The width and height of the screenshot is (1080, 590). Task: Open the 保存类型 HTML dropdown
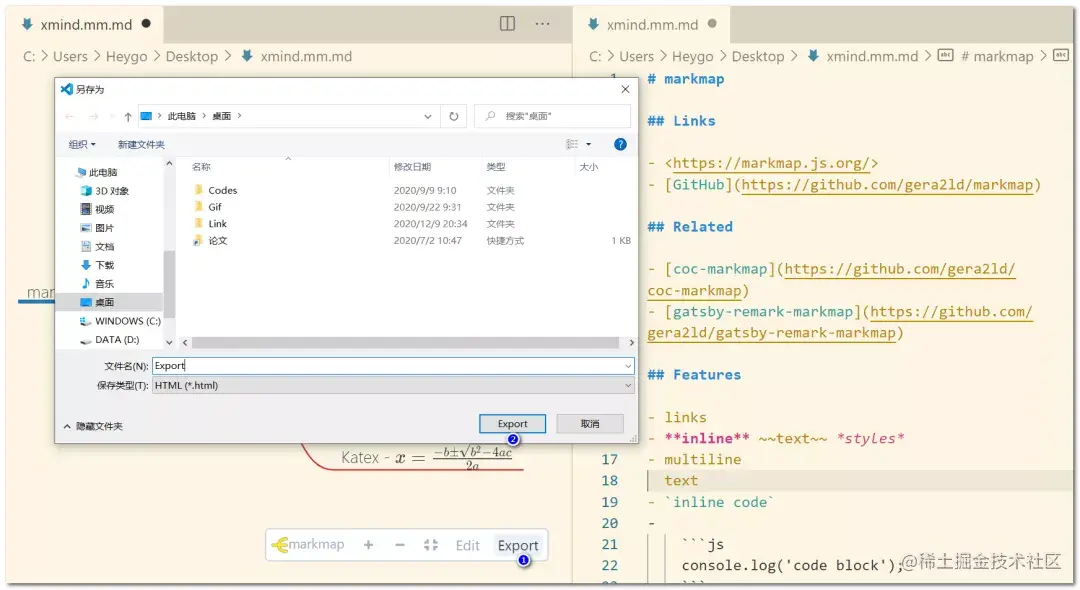coord(393,386)
